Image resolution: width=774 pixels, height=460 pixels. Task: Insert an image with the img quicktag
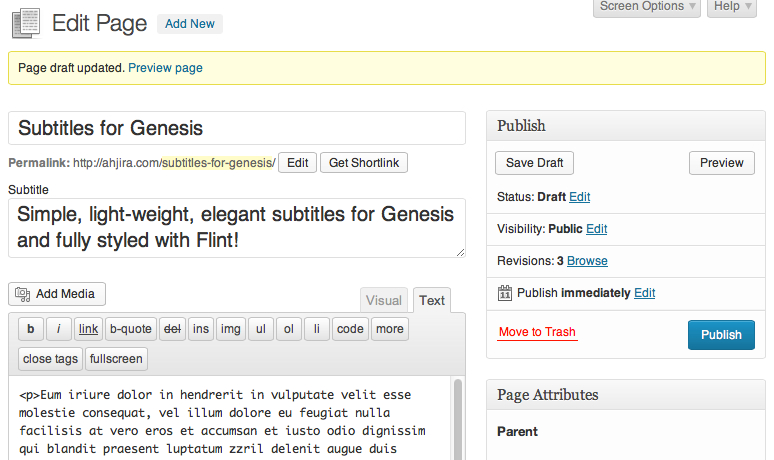pos(231,329)
